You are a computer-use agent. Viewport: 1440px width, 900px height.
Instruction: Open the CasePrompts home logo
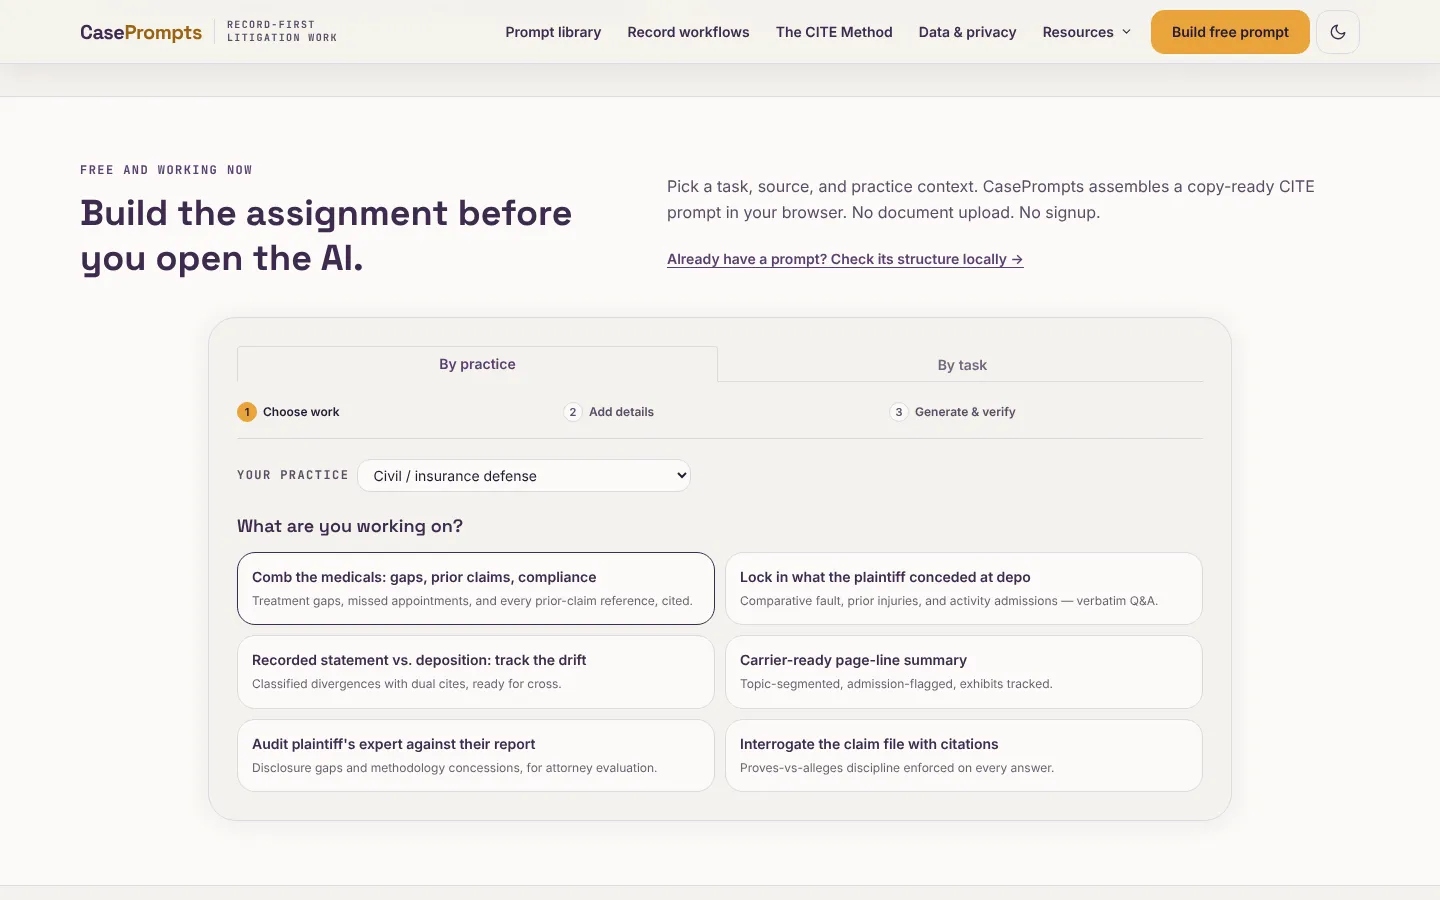[x=141, y=32]
